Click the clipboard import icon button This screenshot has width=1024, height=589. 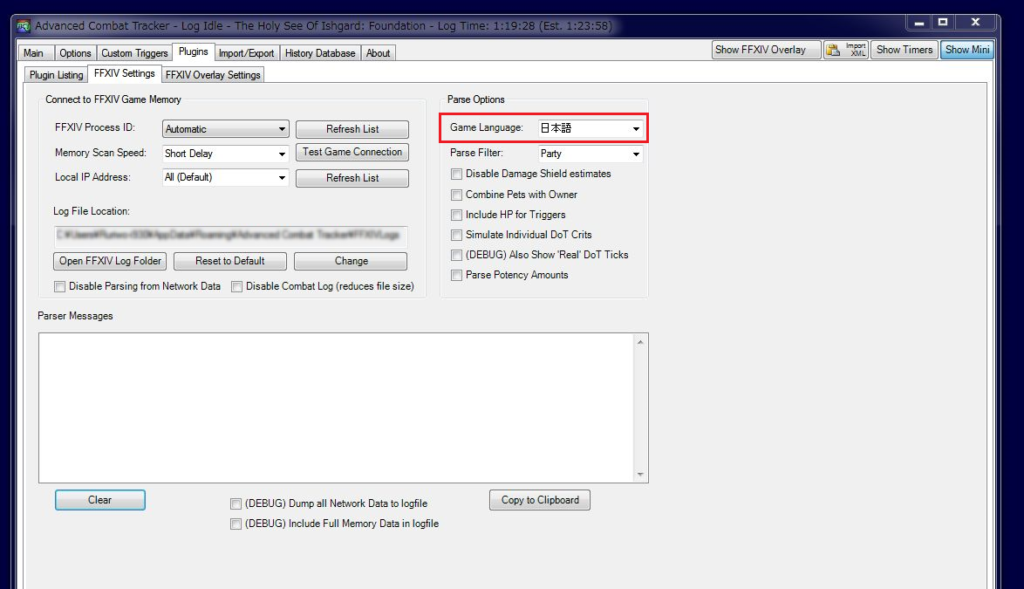click(x=846, y=50)
